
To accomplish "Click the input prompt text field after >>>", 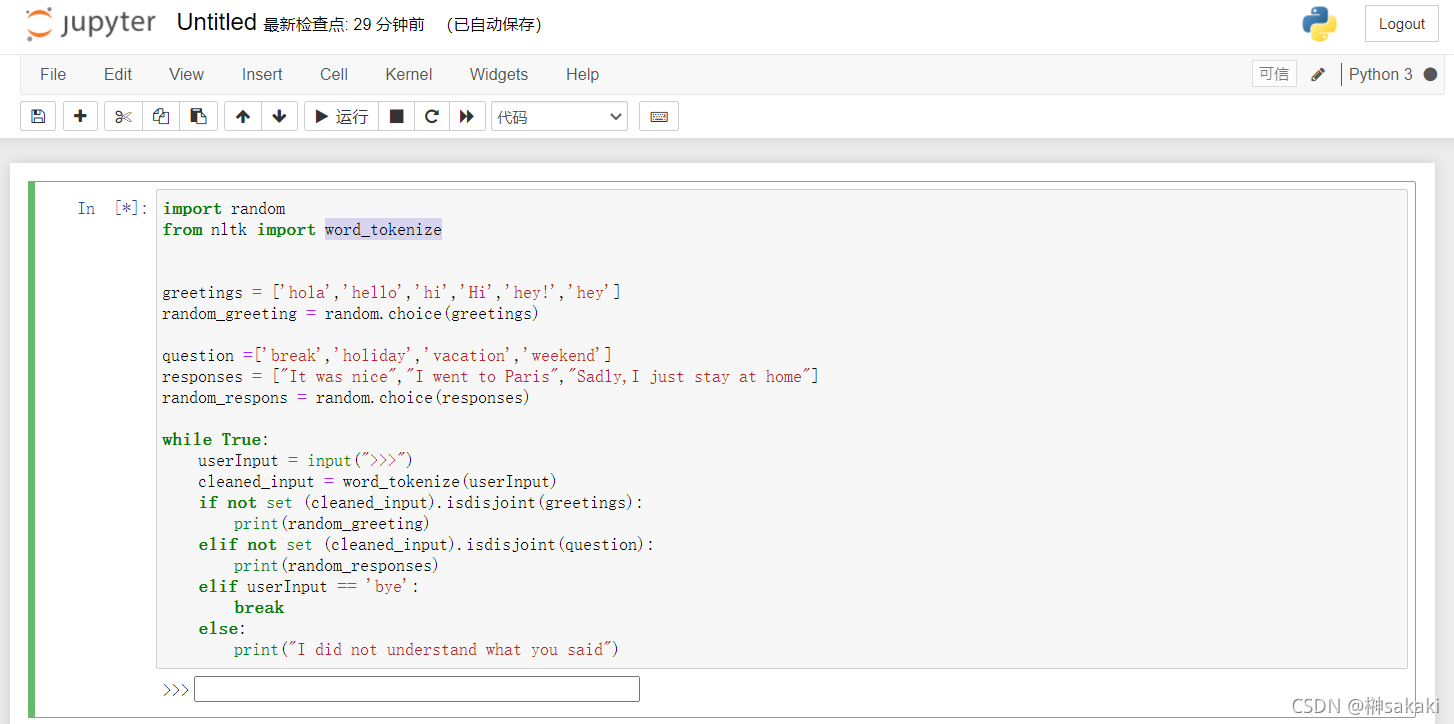I will point(416,689).
